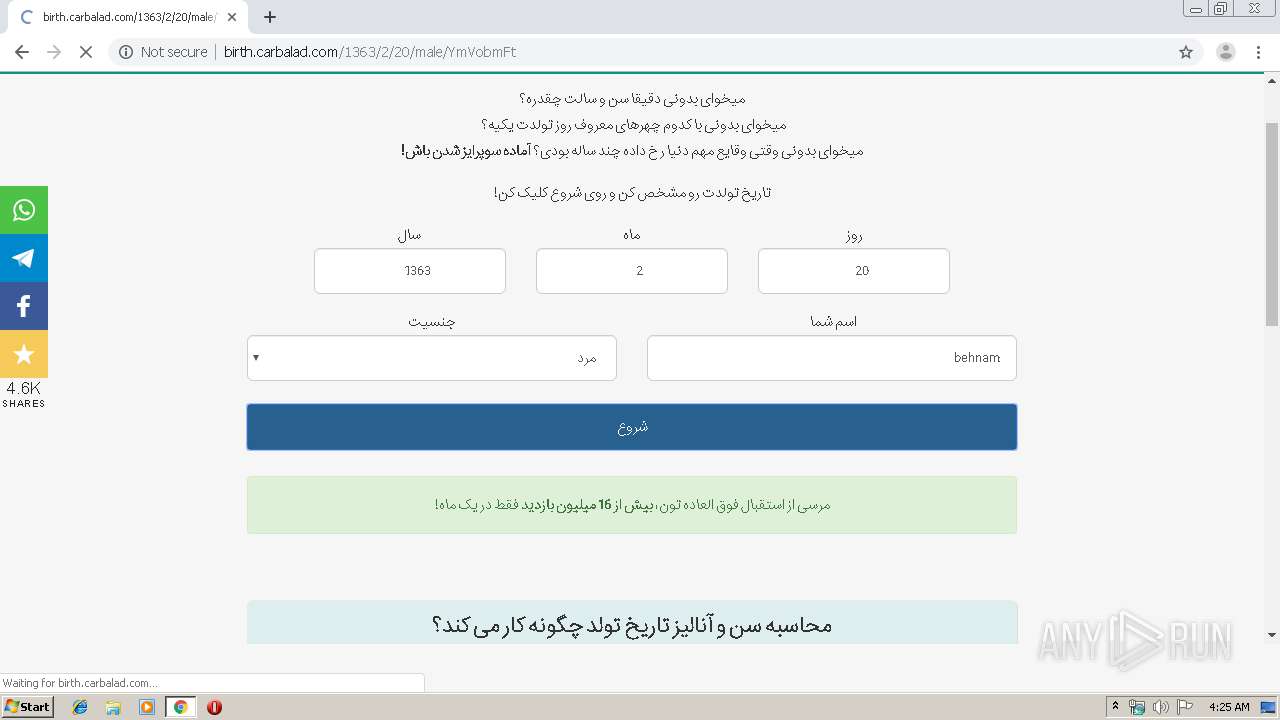Click the yellow star favorites share icon
This screenshot has height=720, width=1280.
coord(24,354)
